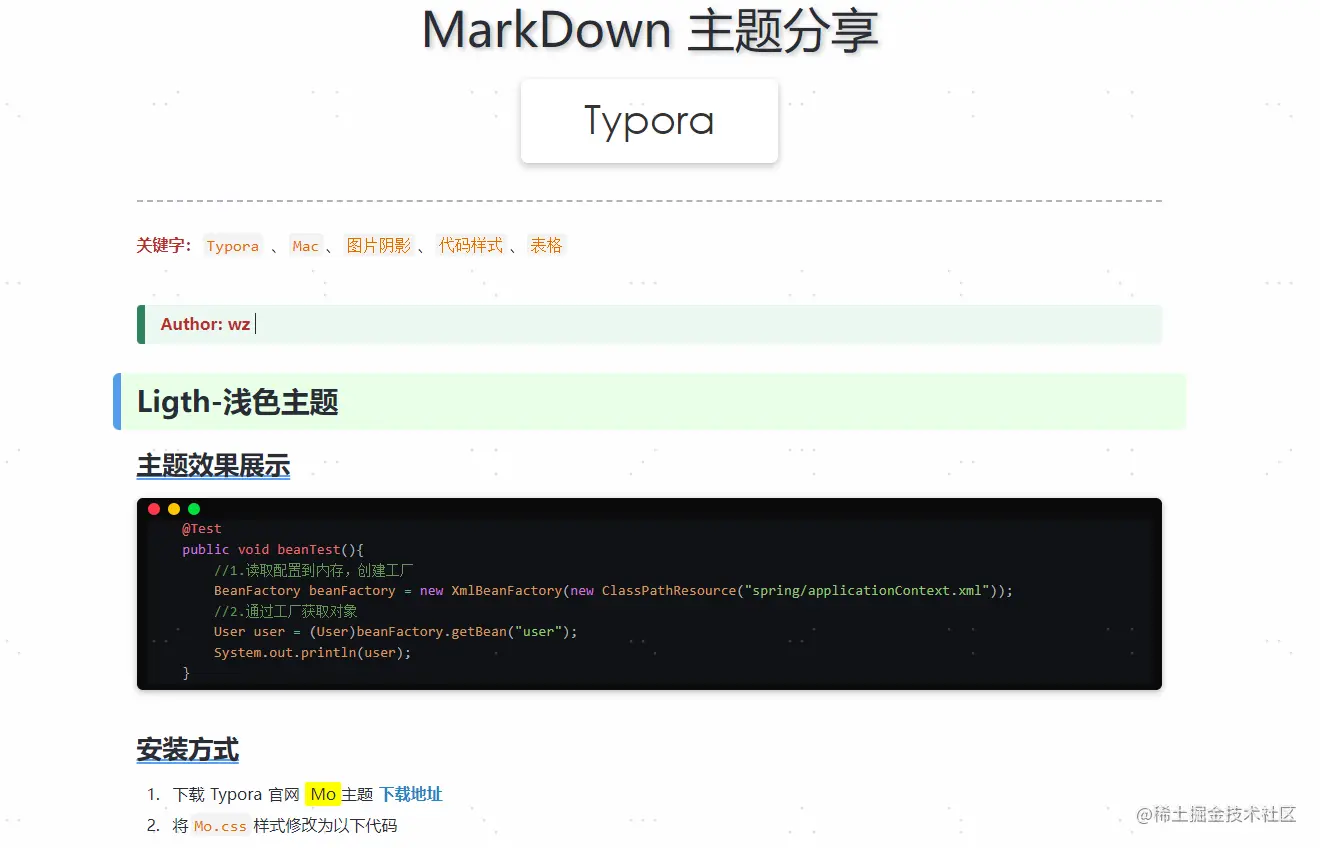Click the green dot on code block
1320x848 pixels.
[x=194, y=509]
